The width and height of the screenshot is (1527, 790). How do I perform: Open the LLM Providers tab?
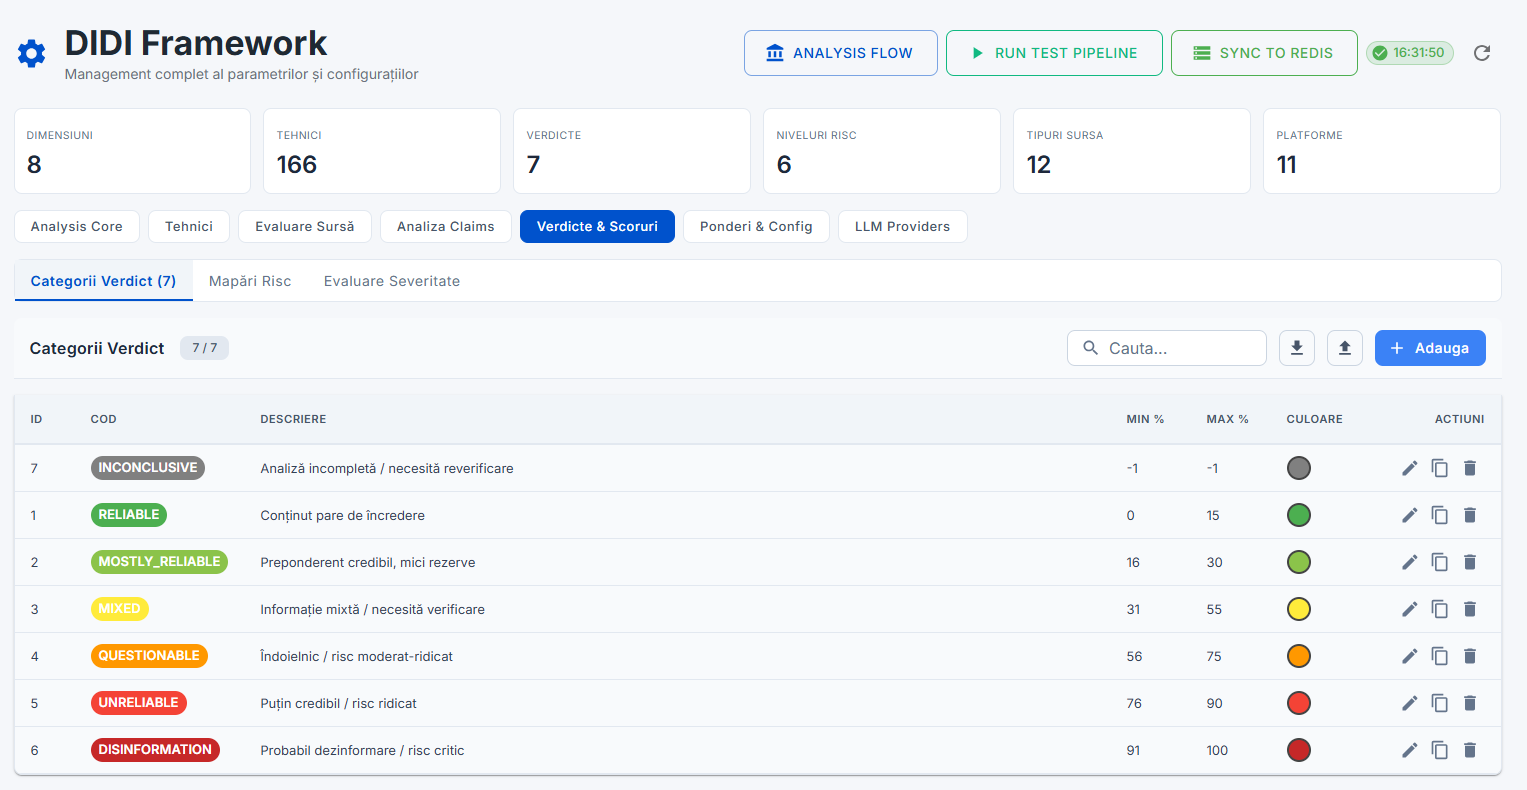tap(903, 226)
